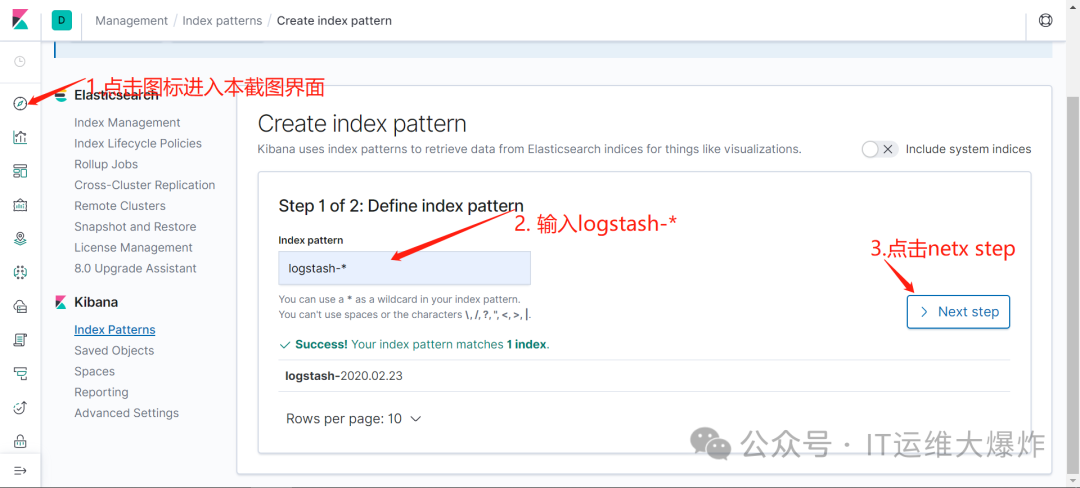Click the Index patterns breadcrumb

(222, 21)
